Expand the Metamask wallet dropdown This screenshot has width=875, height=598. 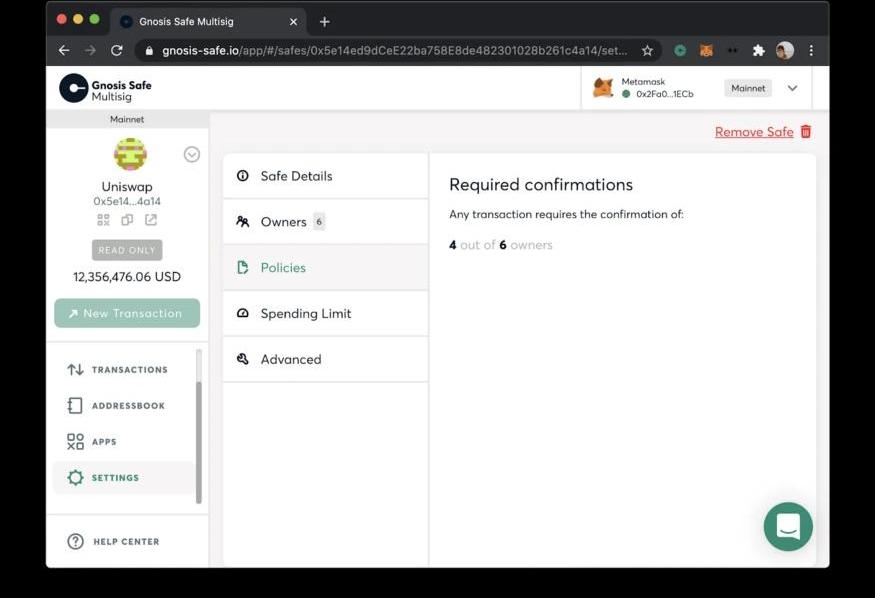(x=792, y=88)
